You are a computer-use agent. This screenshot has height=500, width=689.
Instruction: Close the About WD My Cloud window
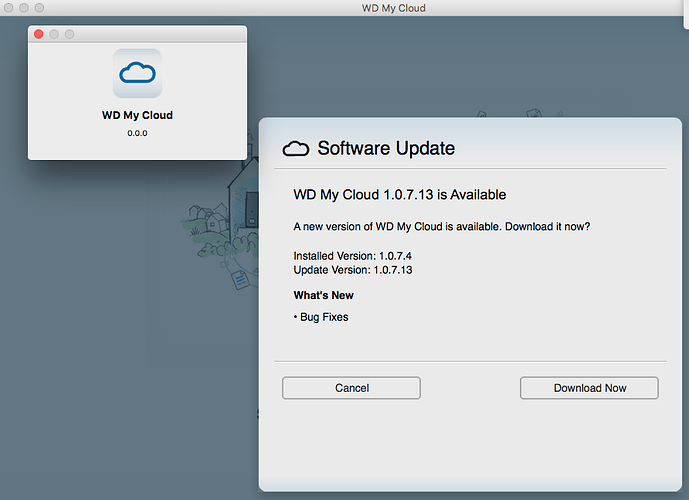39,34
